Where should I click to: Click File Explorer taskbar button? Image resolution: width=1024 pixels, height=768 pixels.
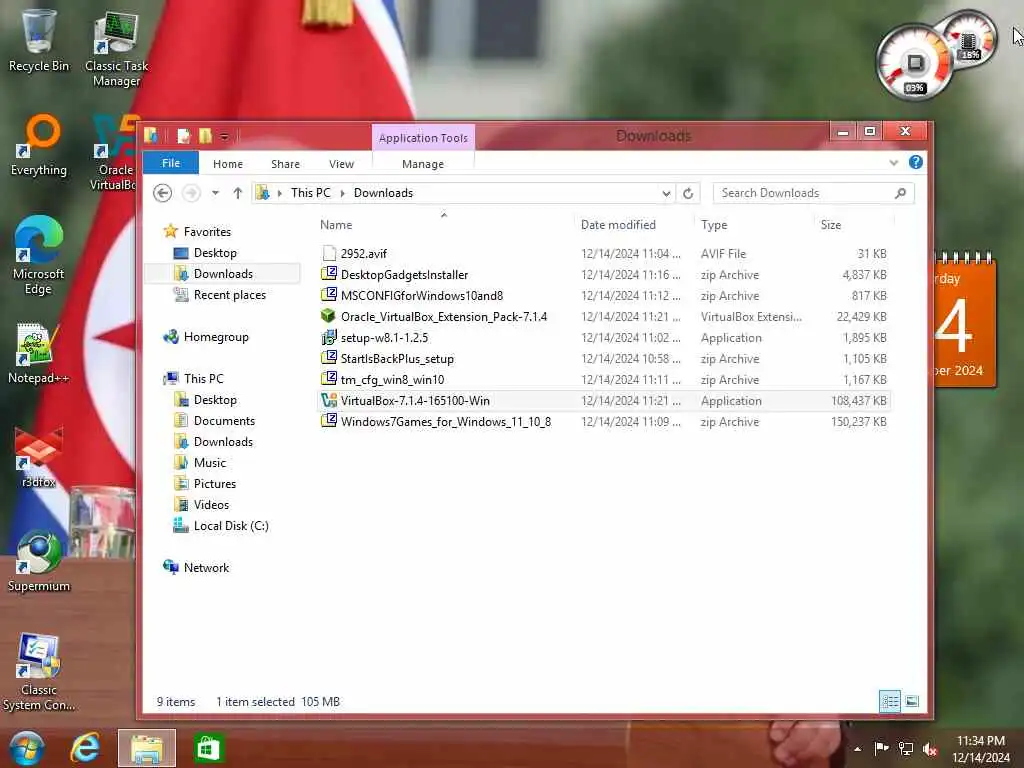[x=147, y=748]
